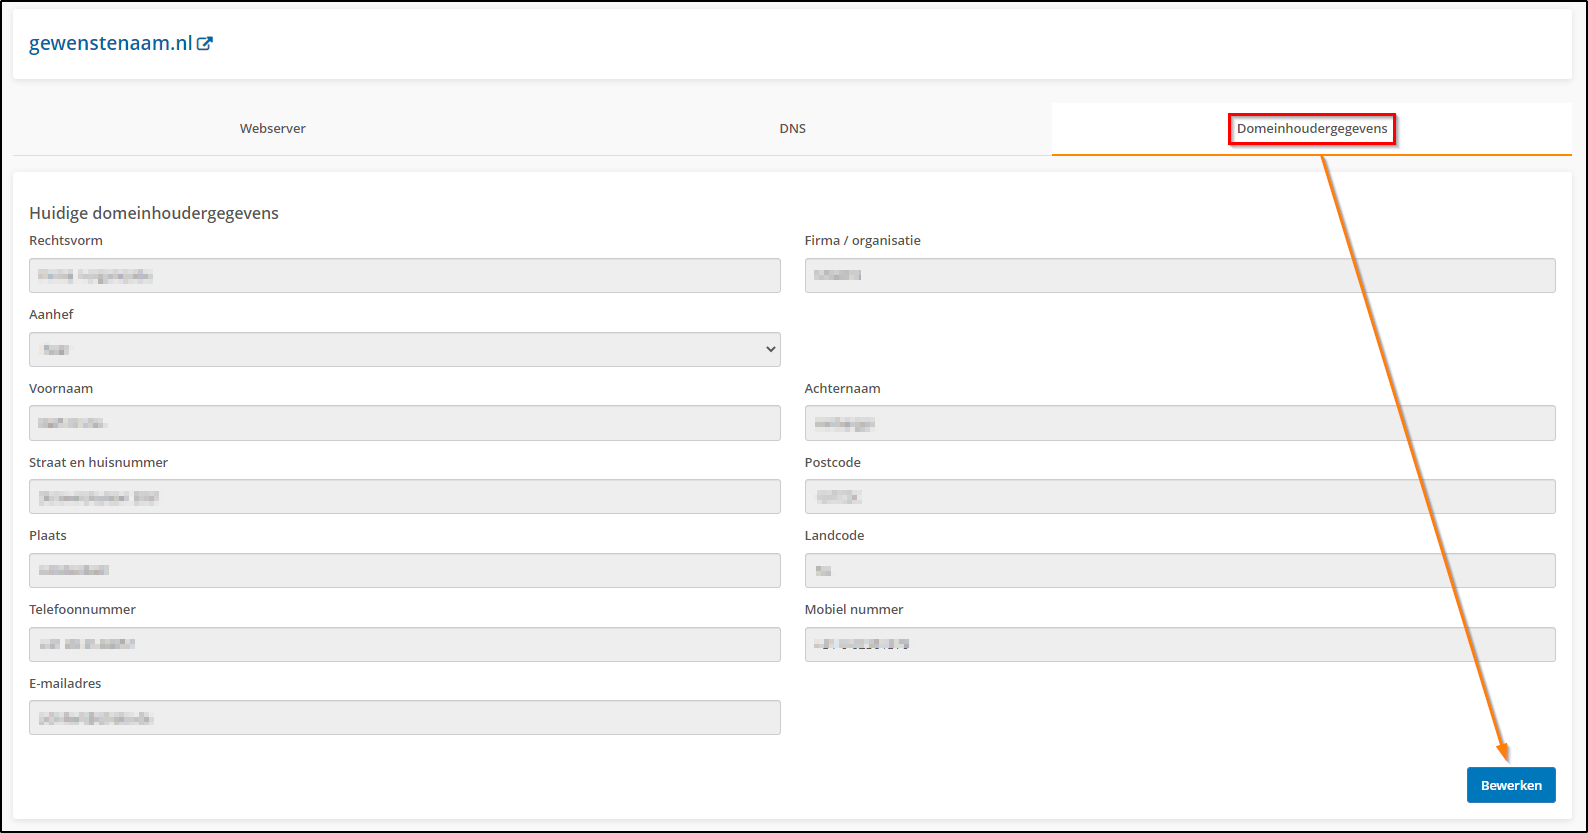Open the external link icon beside gewenstenaam.nl
Image resolution: width=1588 pixels, height=833 pixels.
[x=205, y=44]
